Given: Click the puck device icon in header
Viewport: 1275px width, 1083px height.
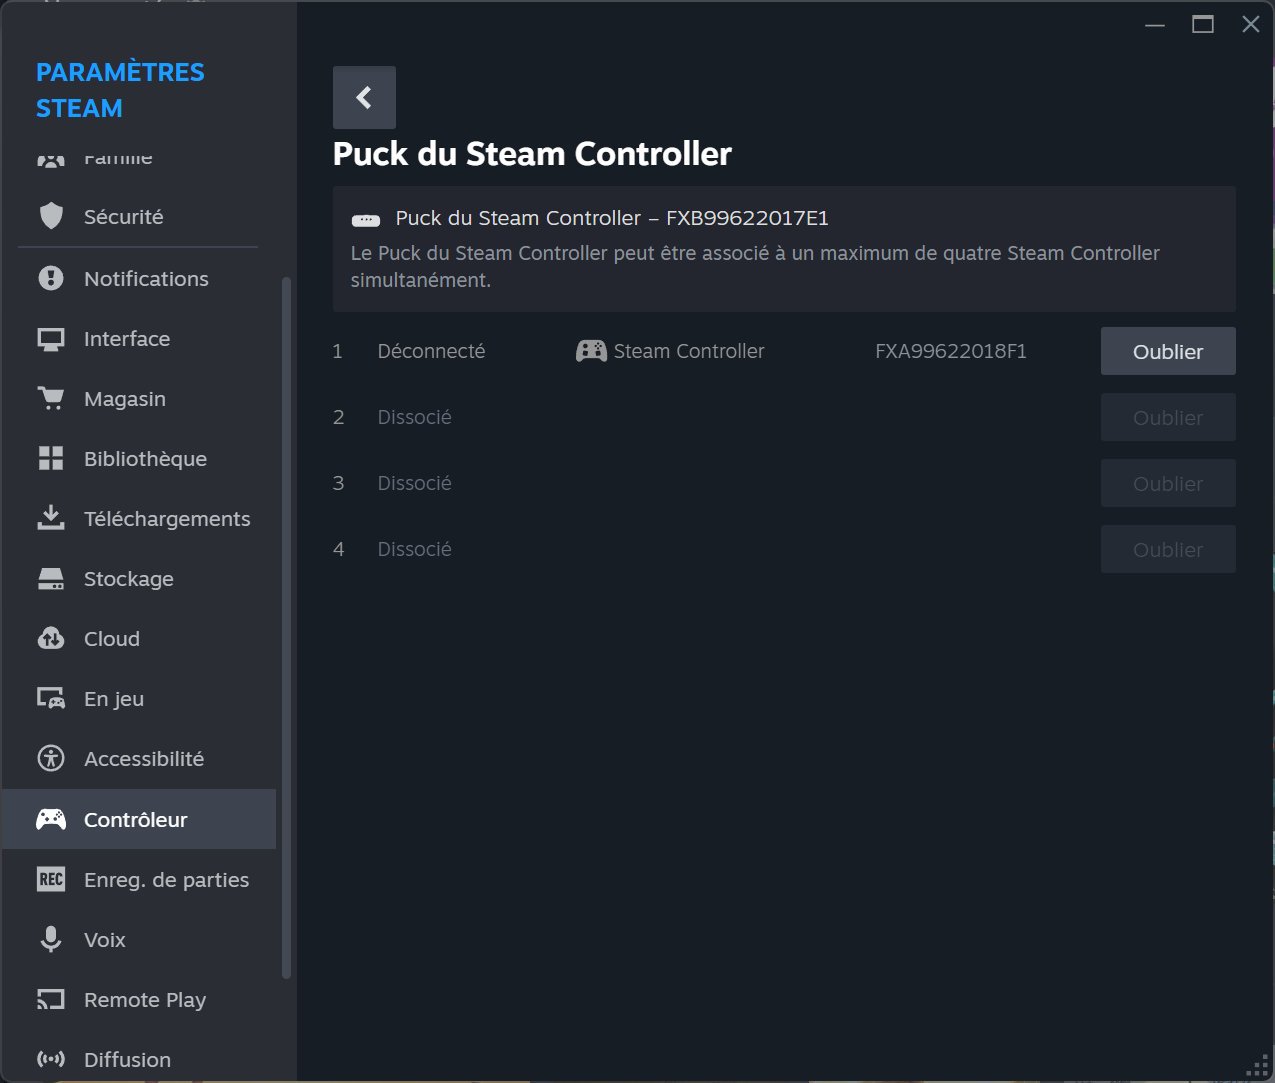Looking at the screenshot, I should click(x=366, y=220).
